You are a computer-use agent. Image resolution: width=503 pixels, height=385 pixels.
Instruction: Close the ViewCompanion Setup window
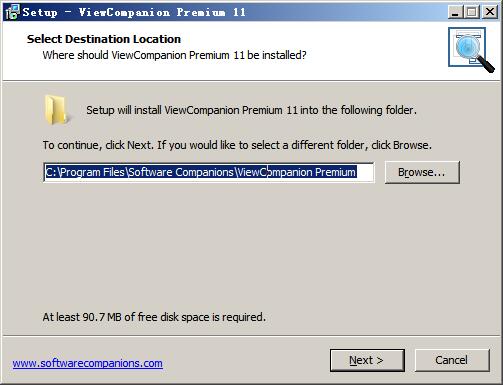pyautogui.click(x=490, y=12)
